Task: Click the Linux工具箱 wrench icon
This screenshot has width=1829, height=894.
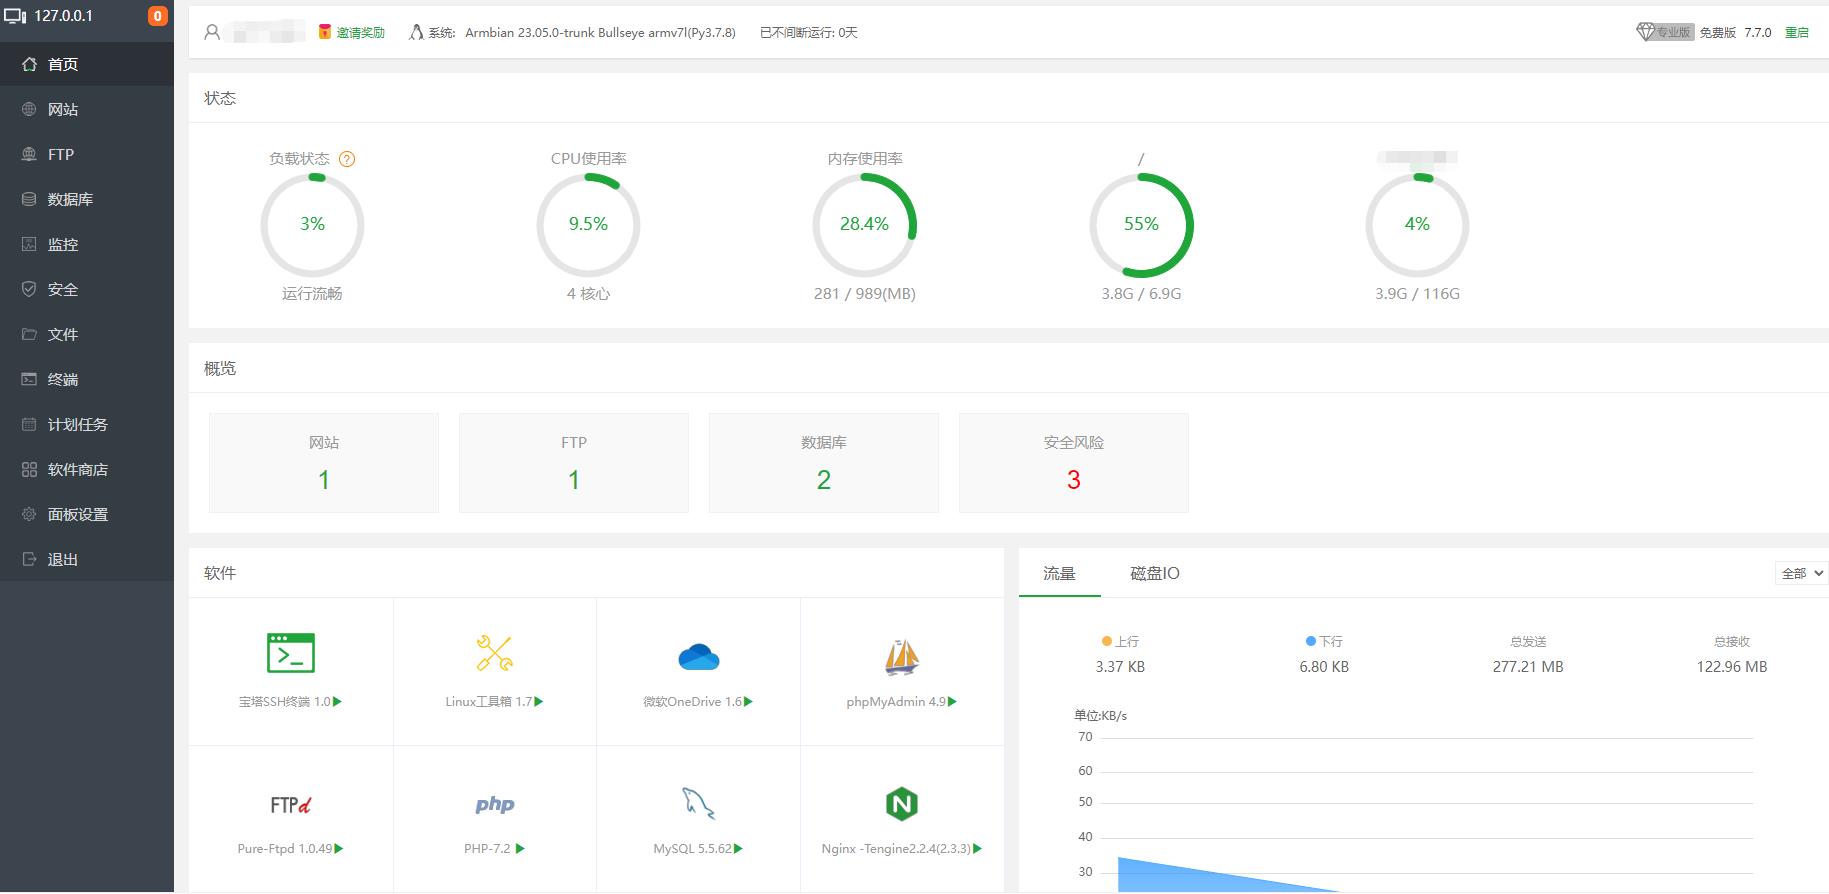Action: tap(495, 653)
